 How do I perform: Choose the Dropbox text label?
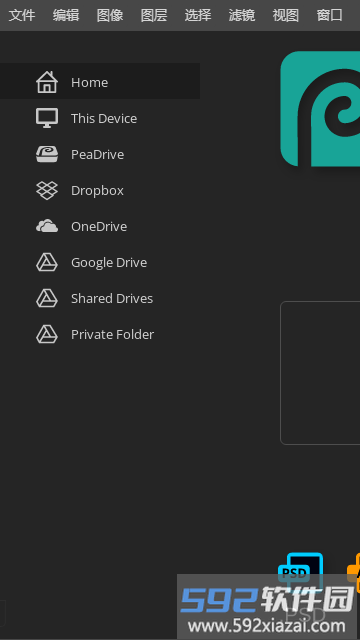[x=97, y=191]
